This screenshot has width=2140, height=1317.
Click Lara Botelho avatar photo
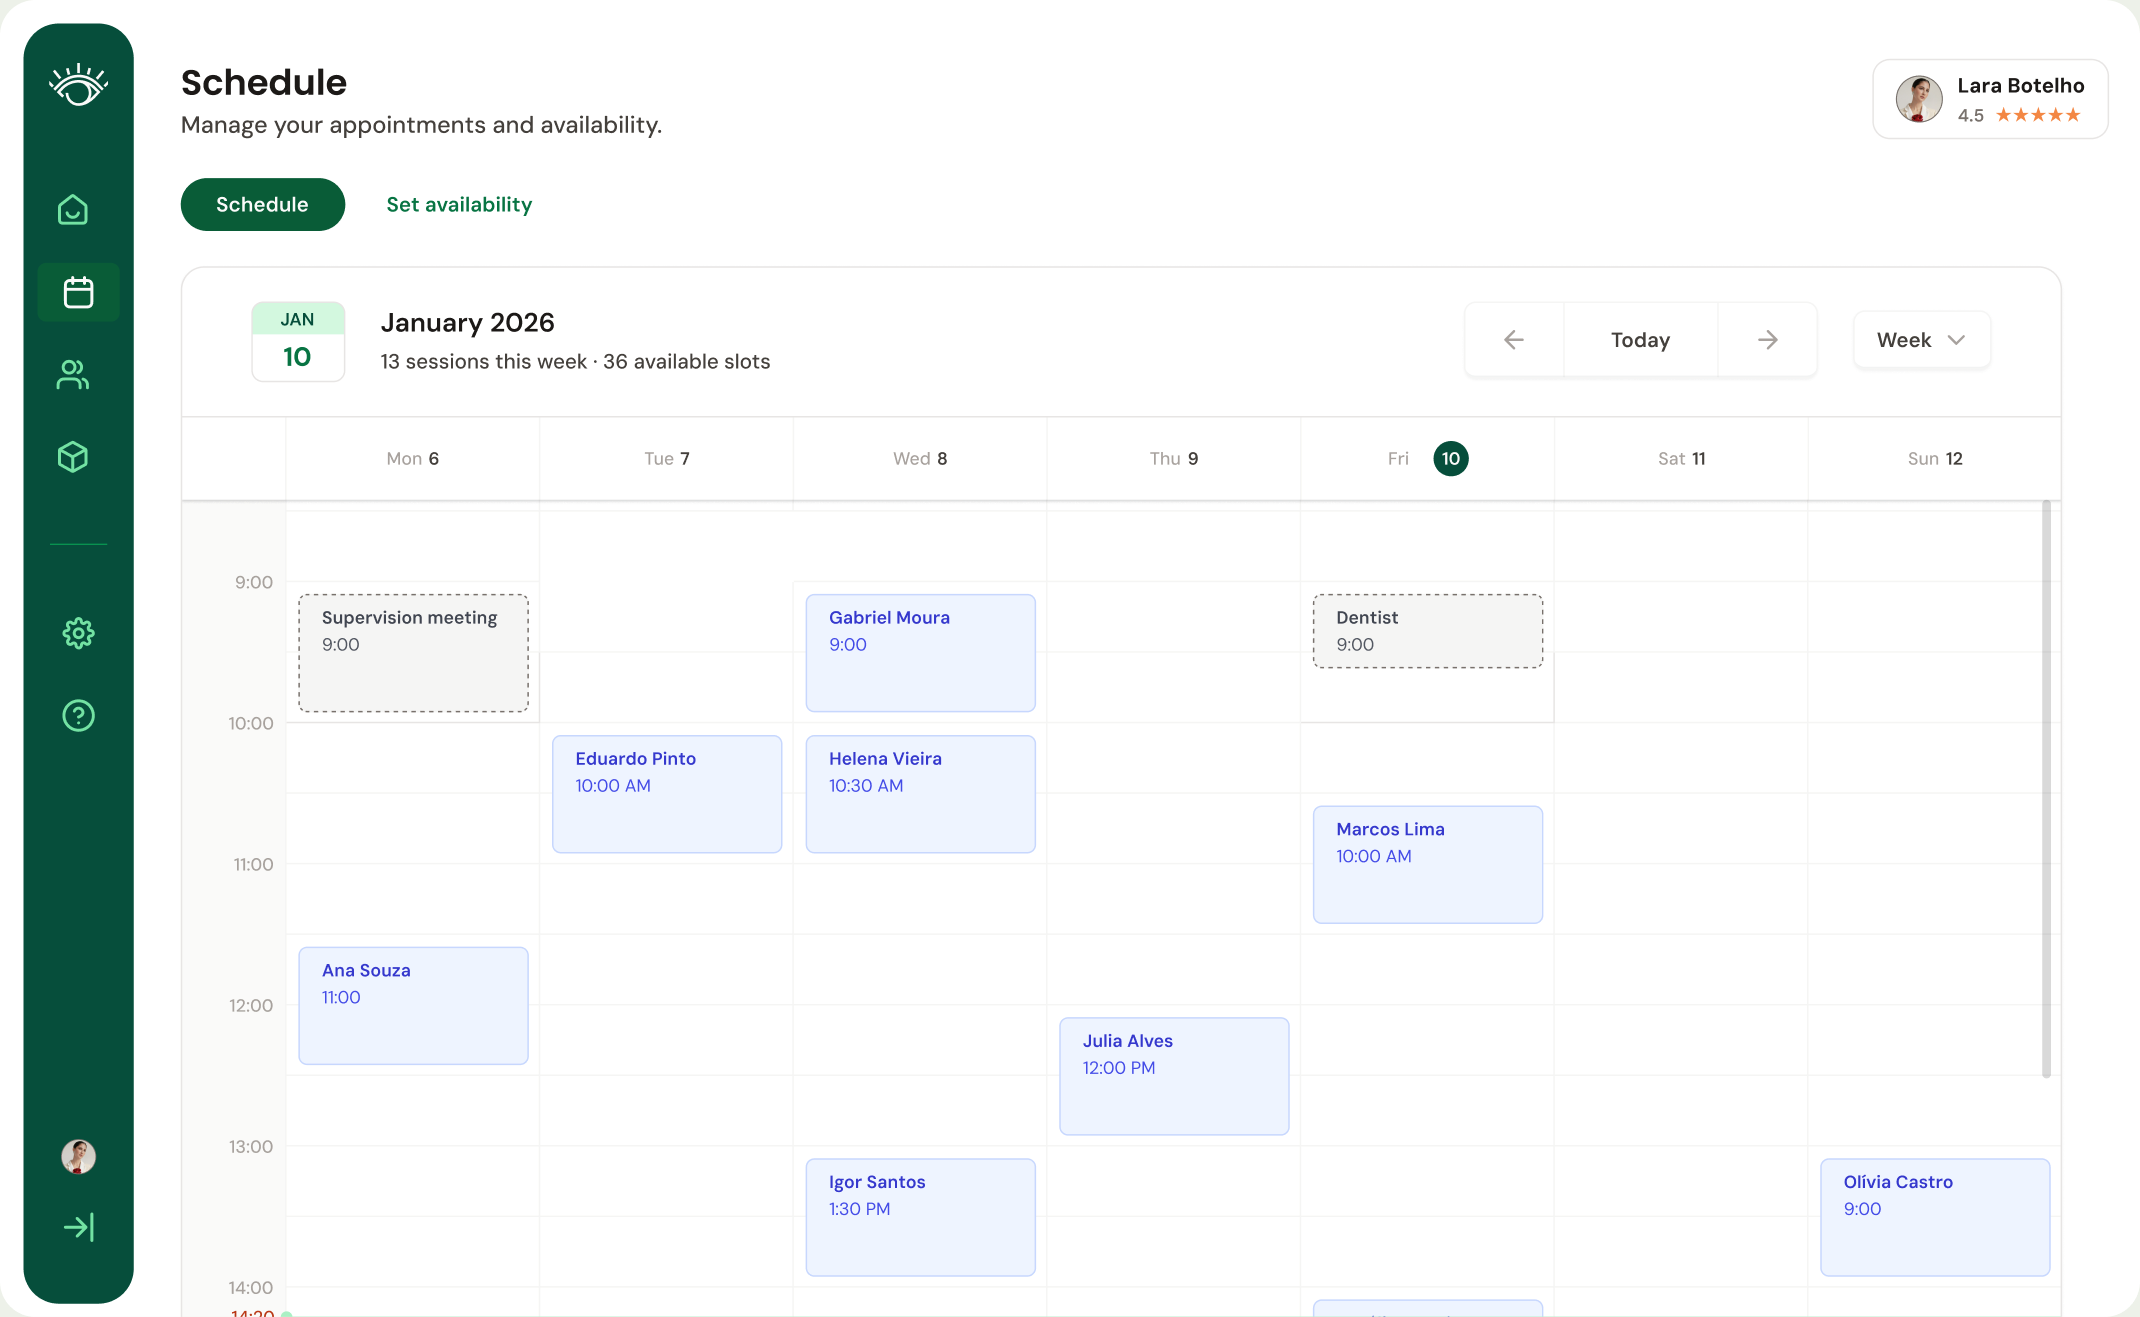tap(1919, 99)
